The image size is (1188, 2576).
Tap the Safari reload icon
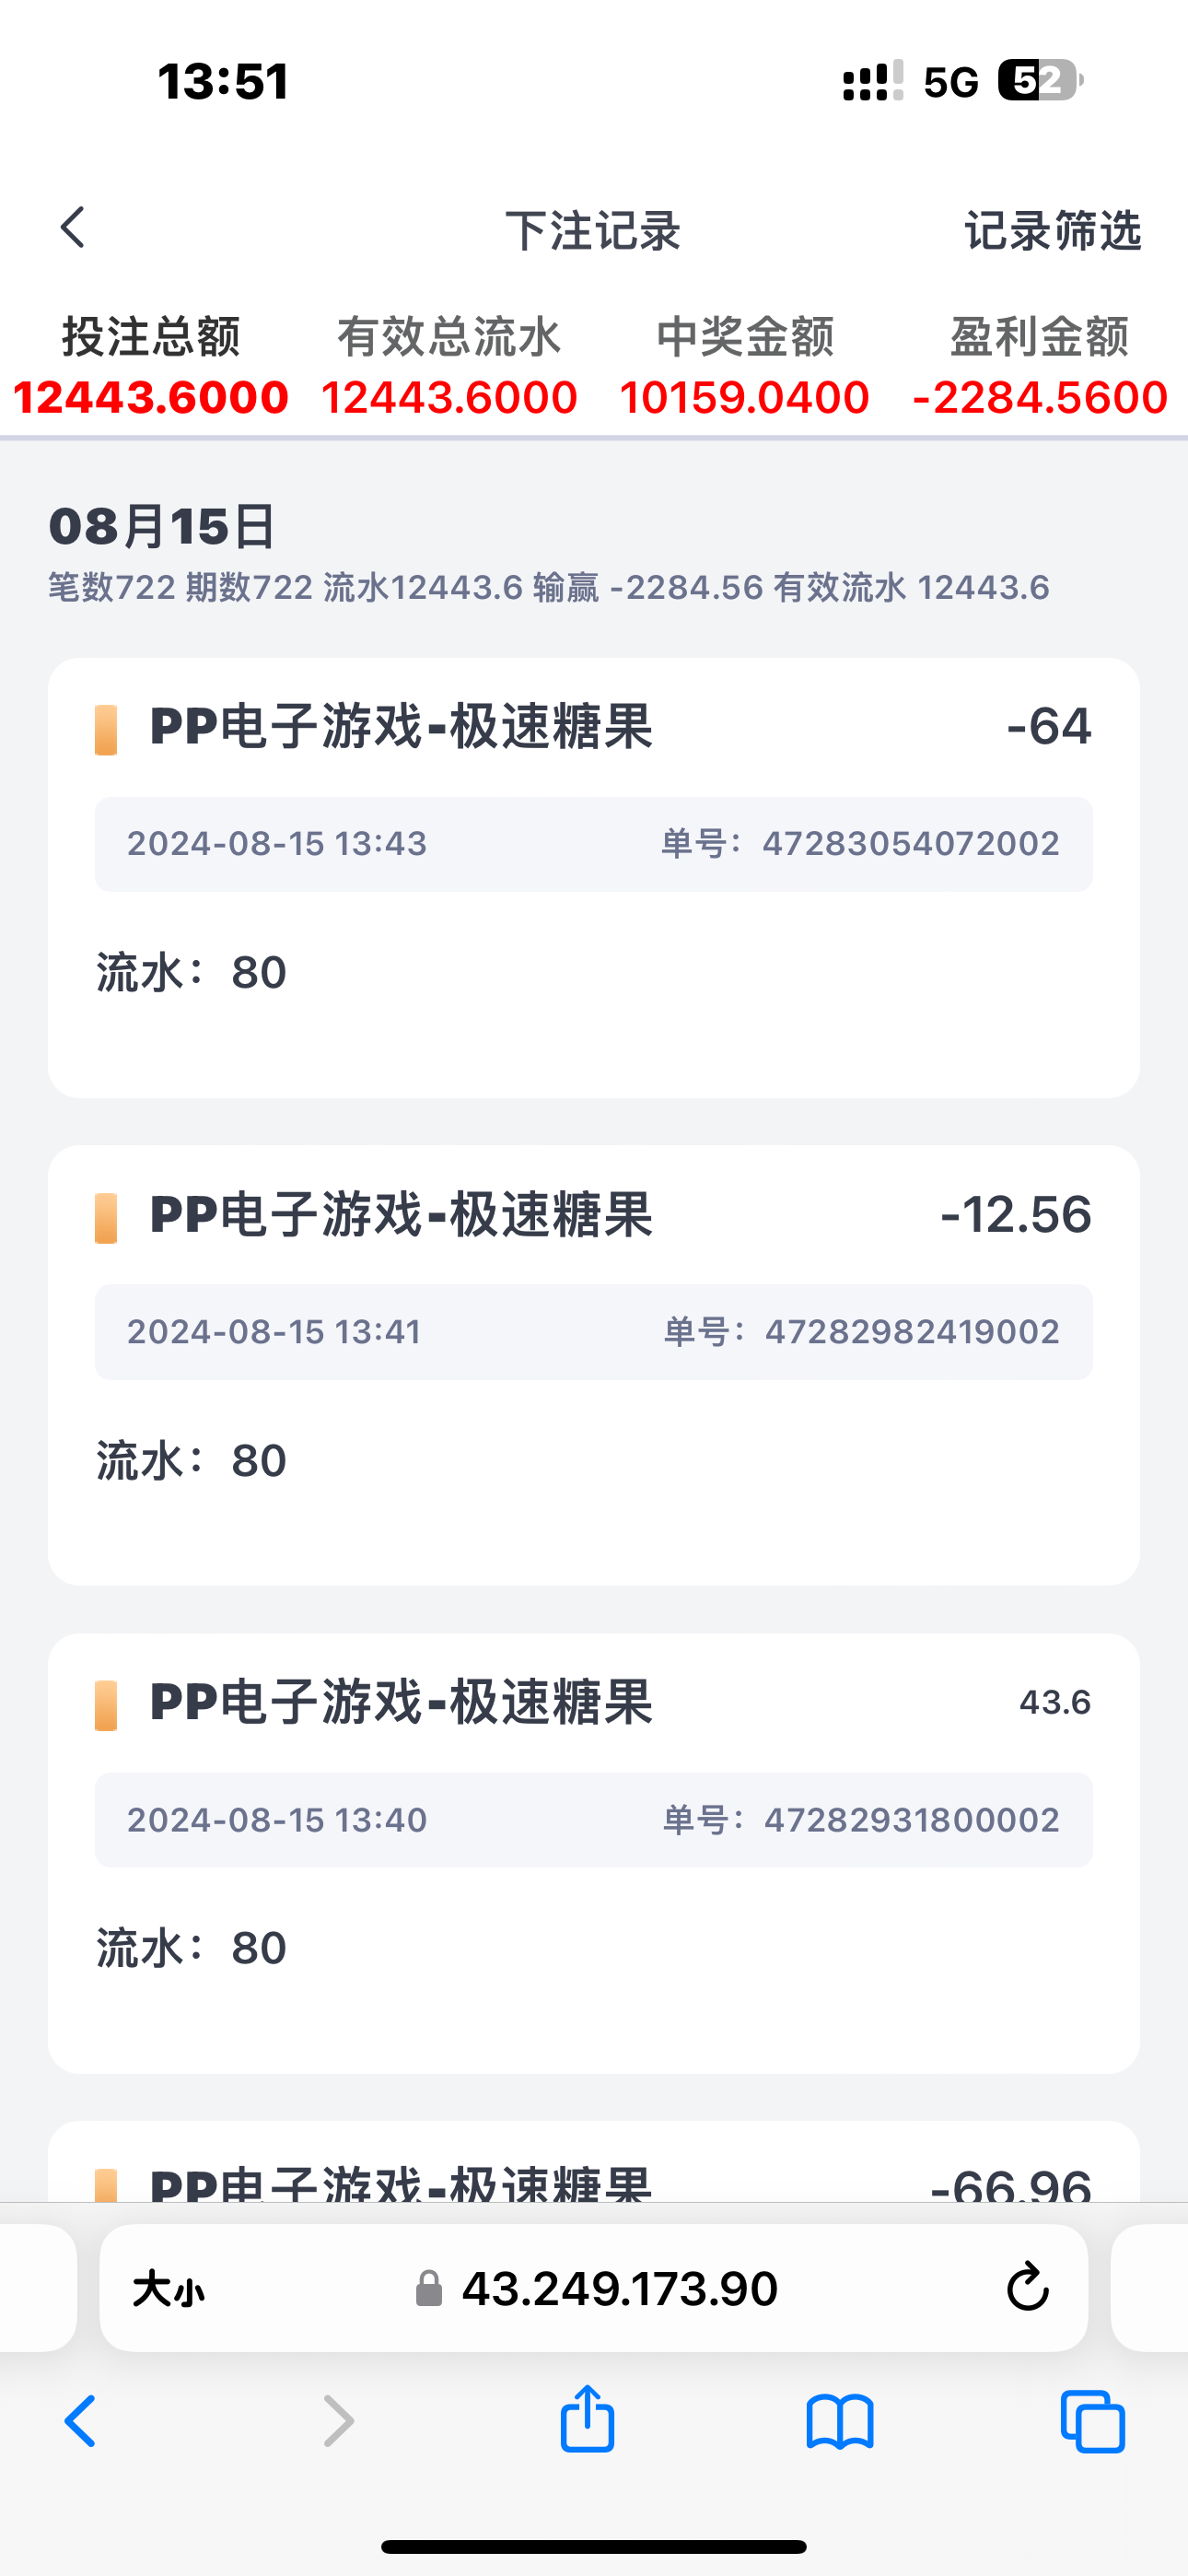point(1027,2288)
